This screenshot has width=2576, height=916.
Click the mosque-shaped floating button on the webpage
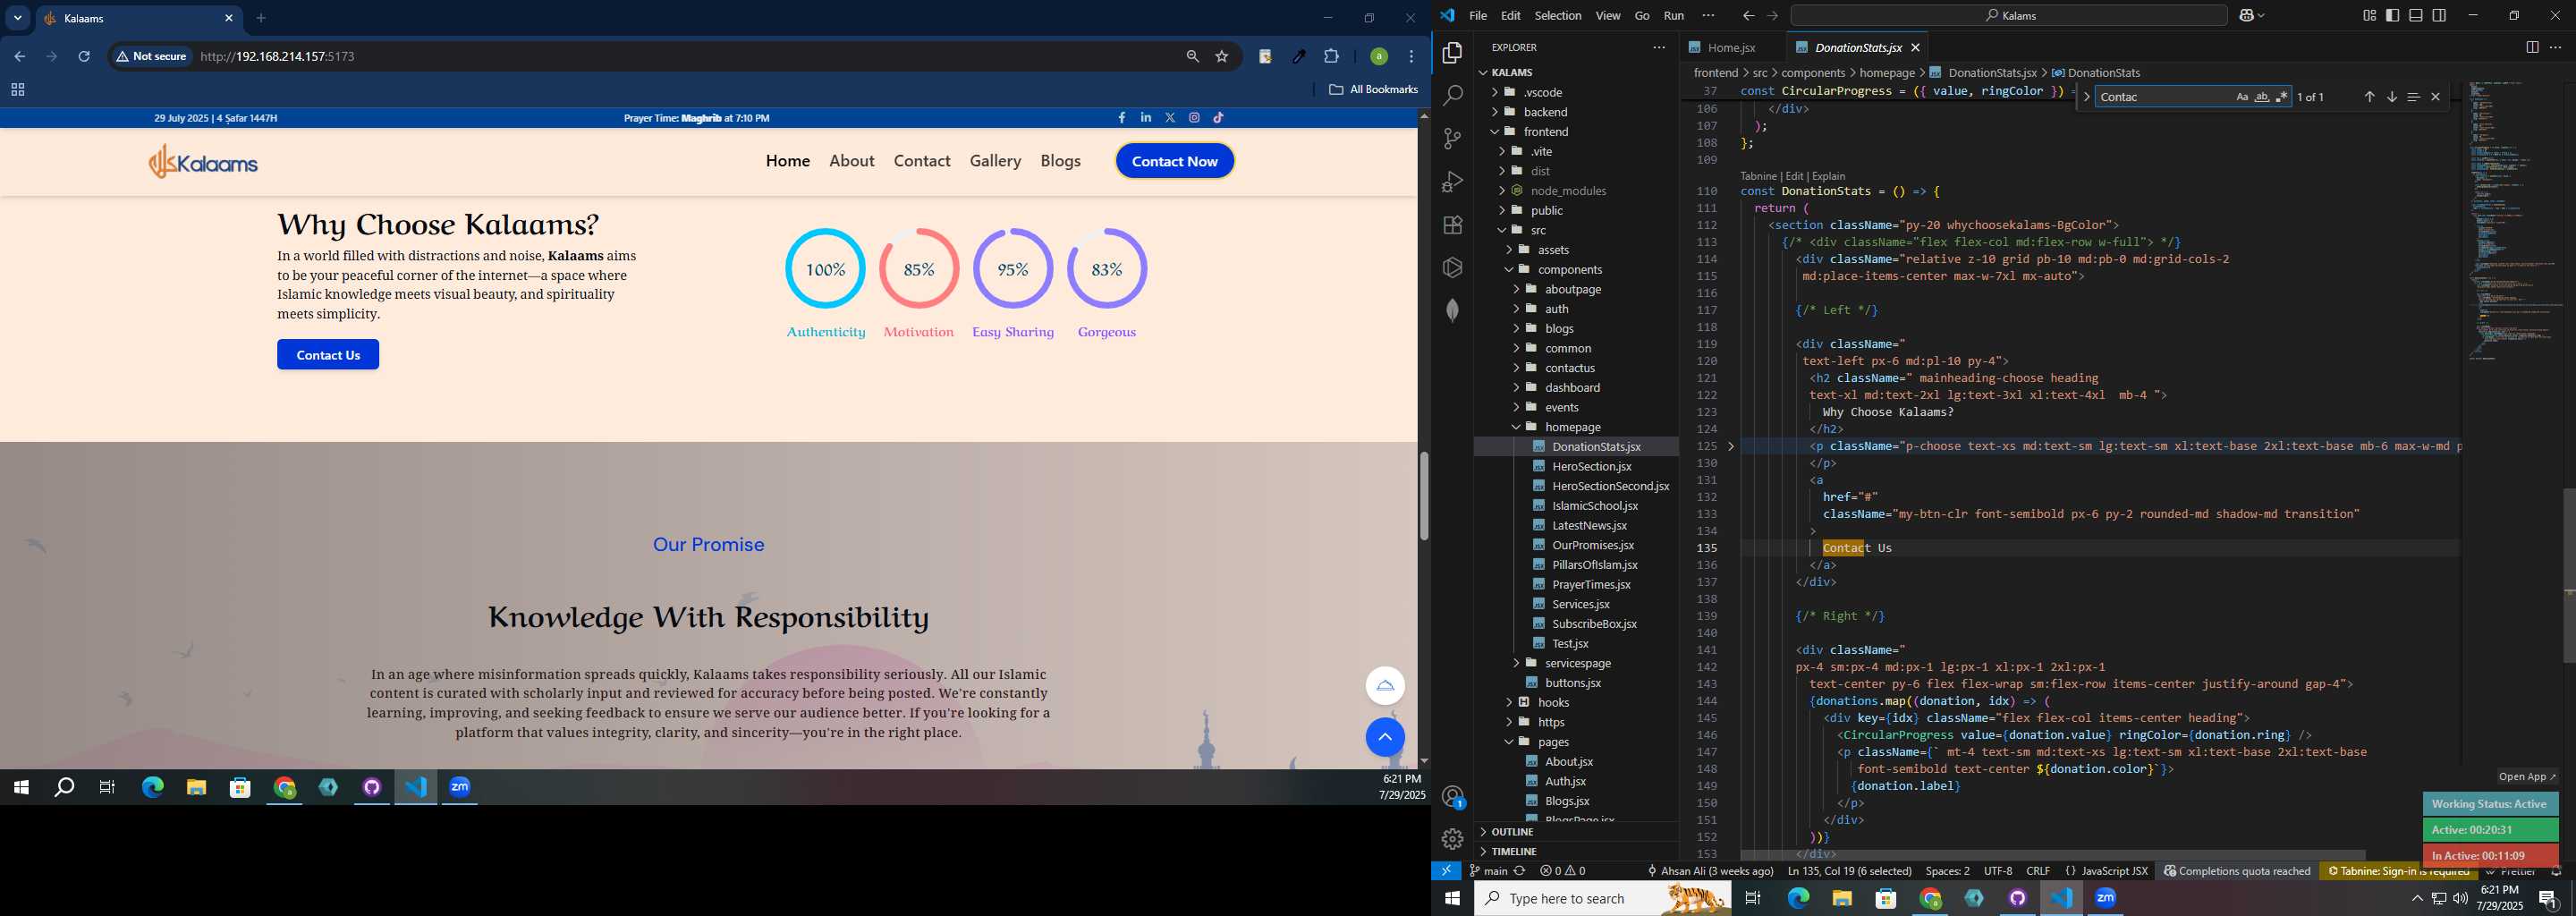(x=1385, y=686)
